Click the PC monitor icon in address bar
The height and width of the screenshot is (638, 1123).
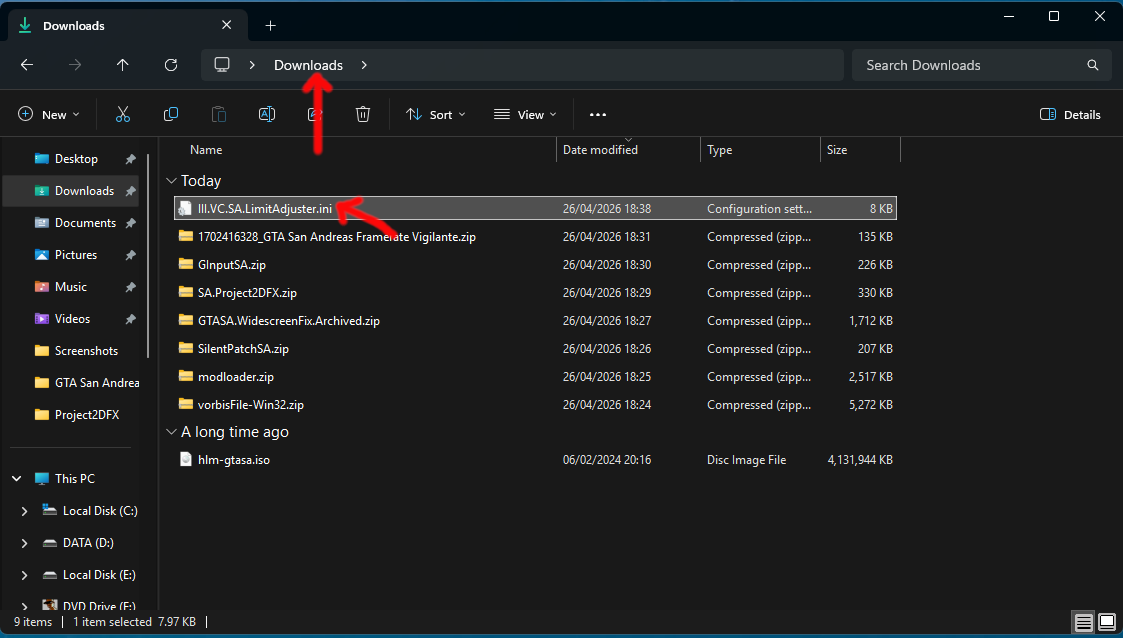tap(222, 64)
